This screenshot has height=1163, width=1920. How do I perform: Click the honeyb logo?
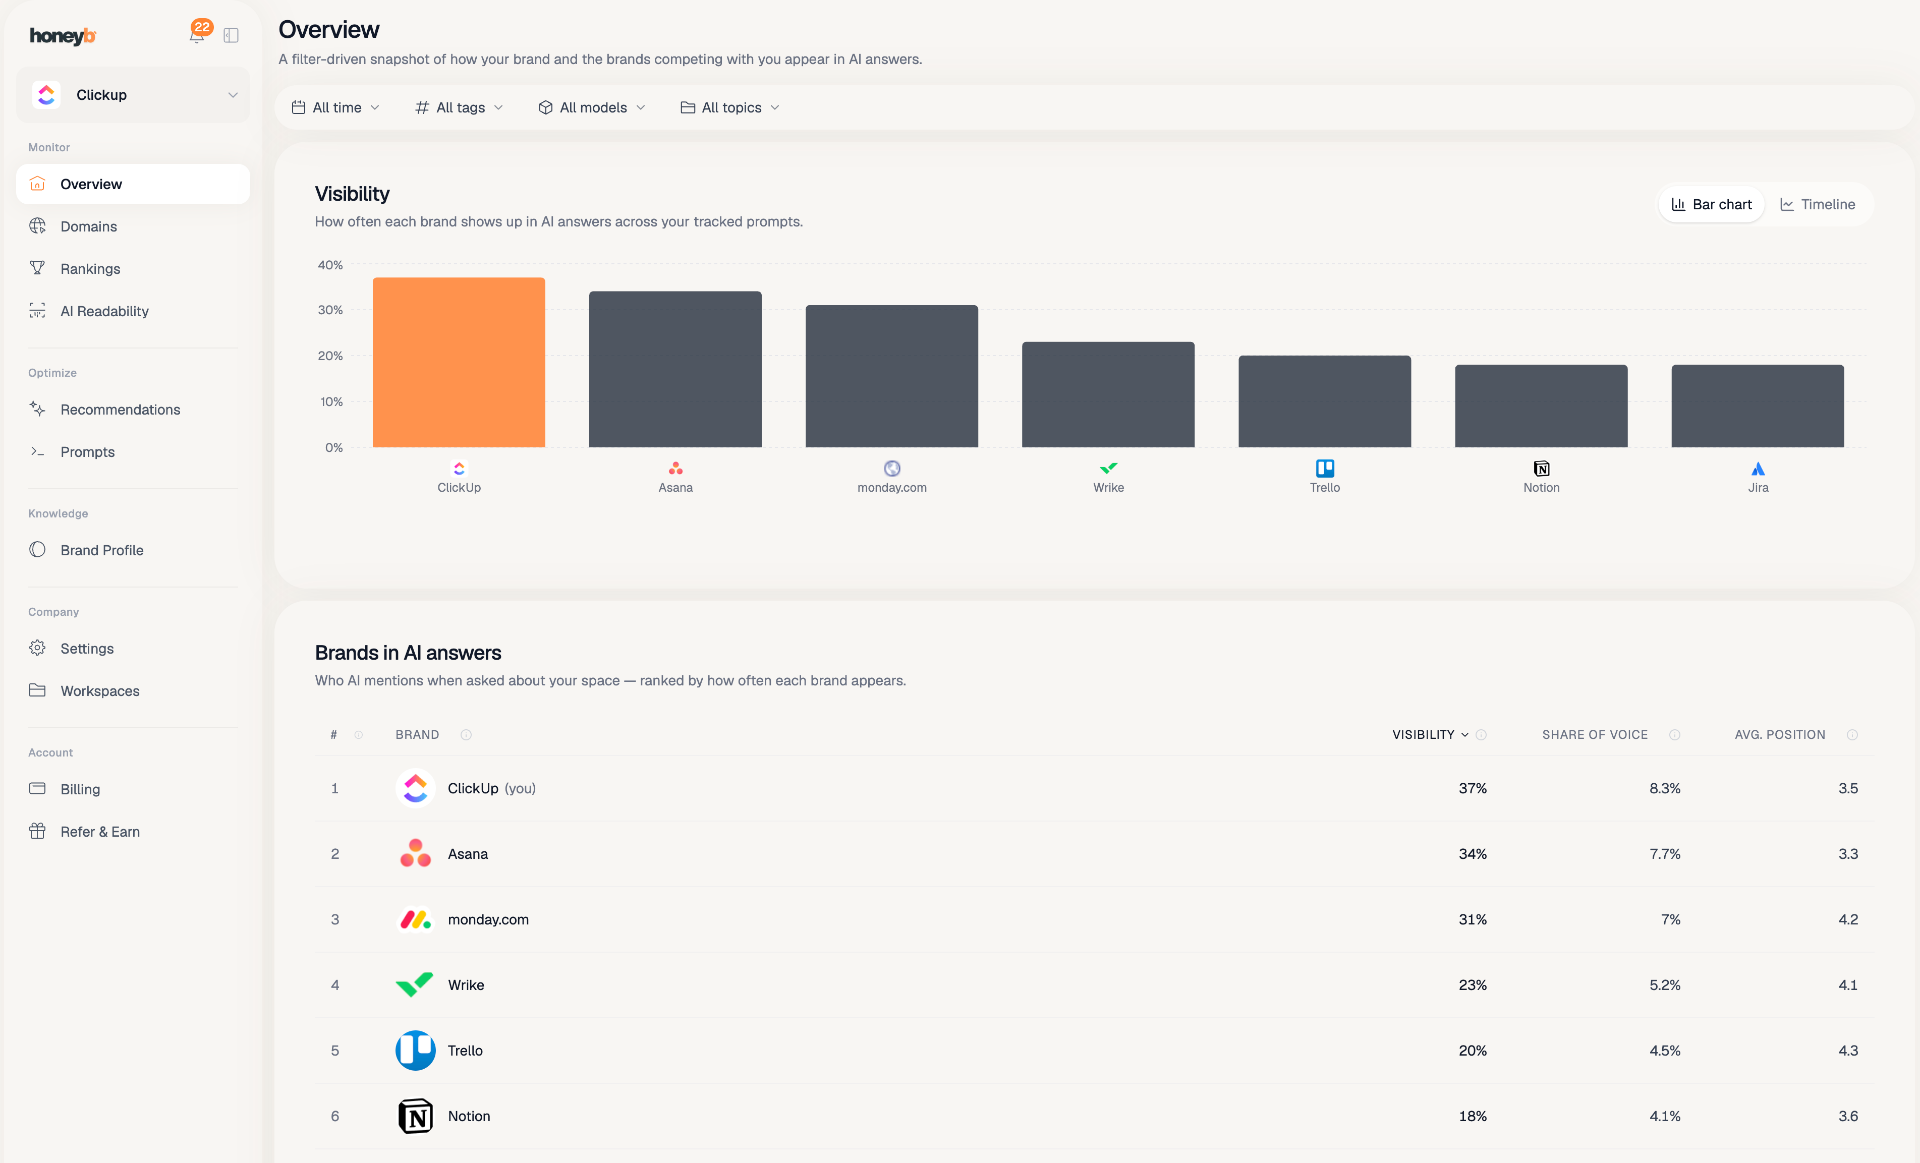pos(62,36)
